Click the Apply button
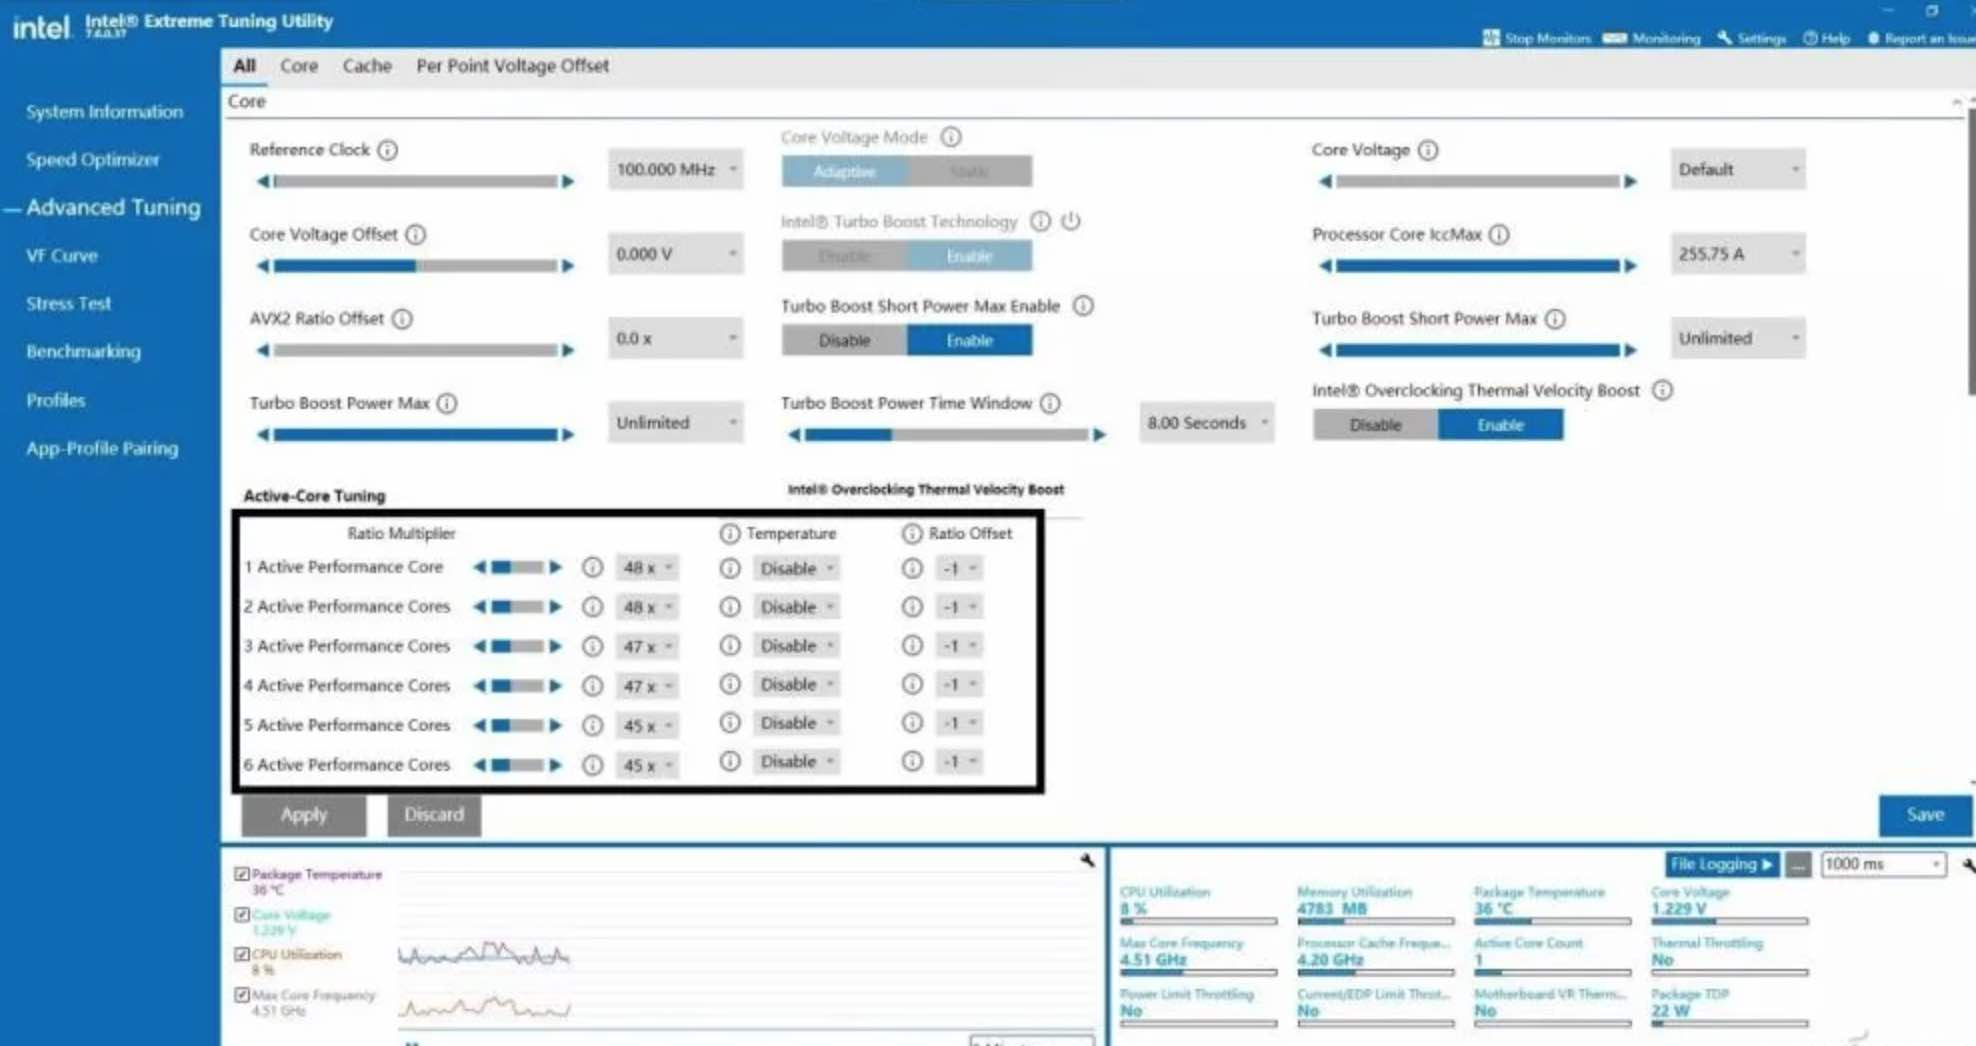 click(304, 815)
